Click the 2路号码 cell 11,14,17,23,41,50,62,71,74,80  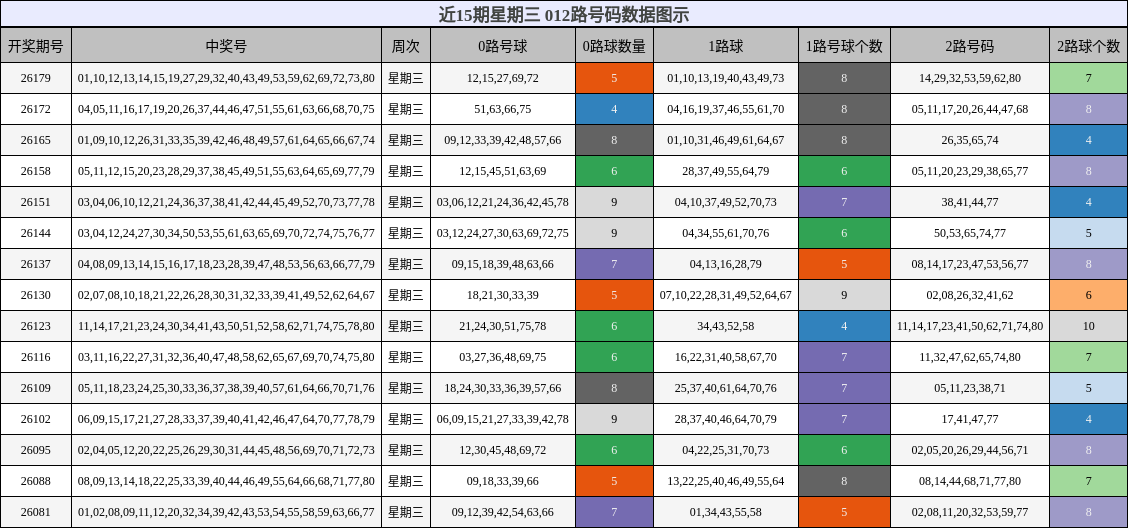coord(970,326)
